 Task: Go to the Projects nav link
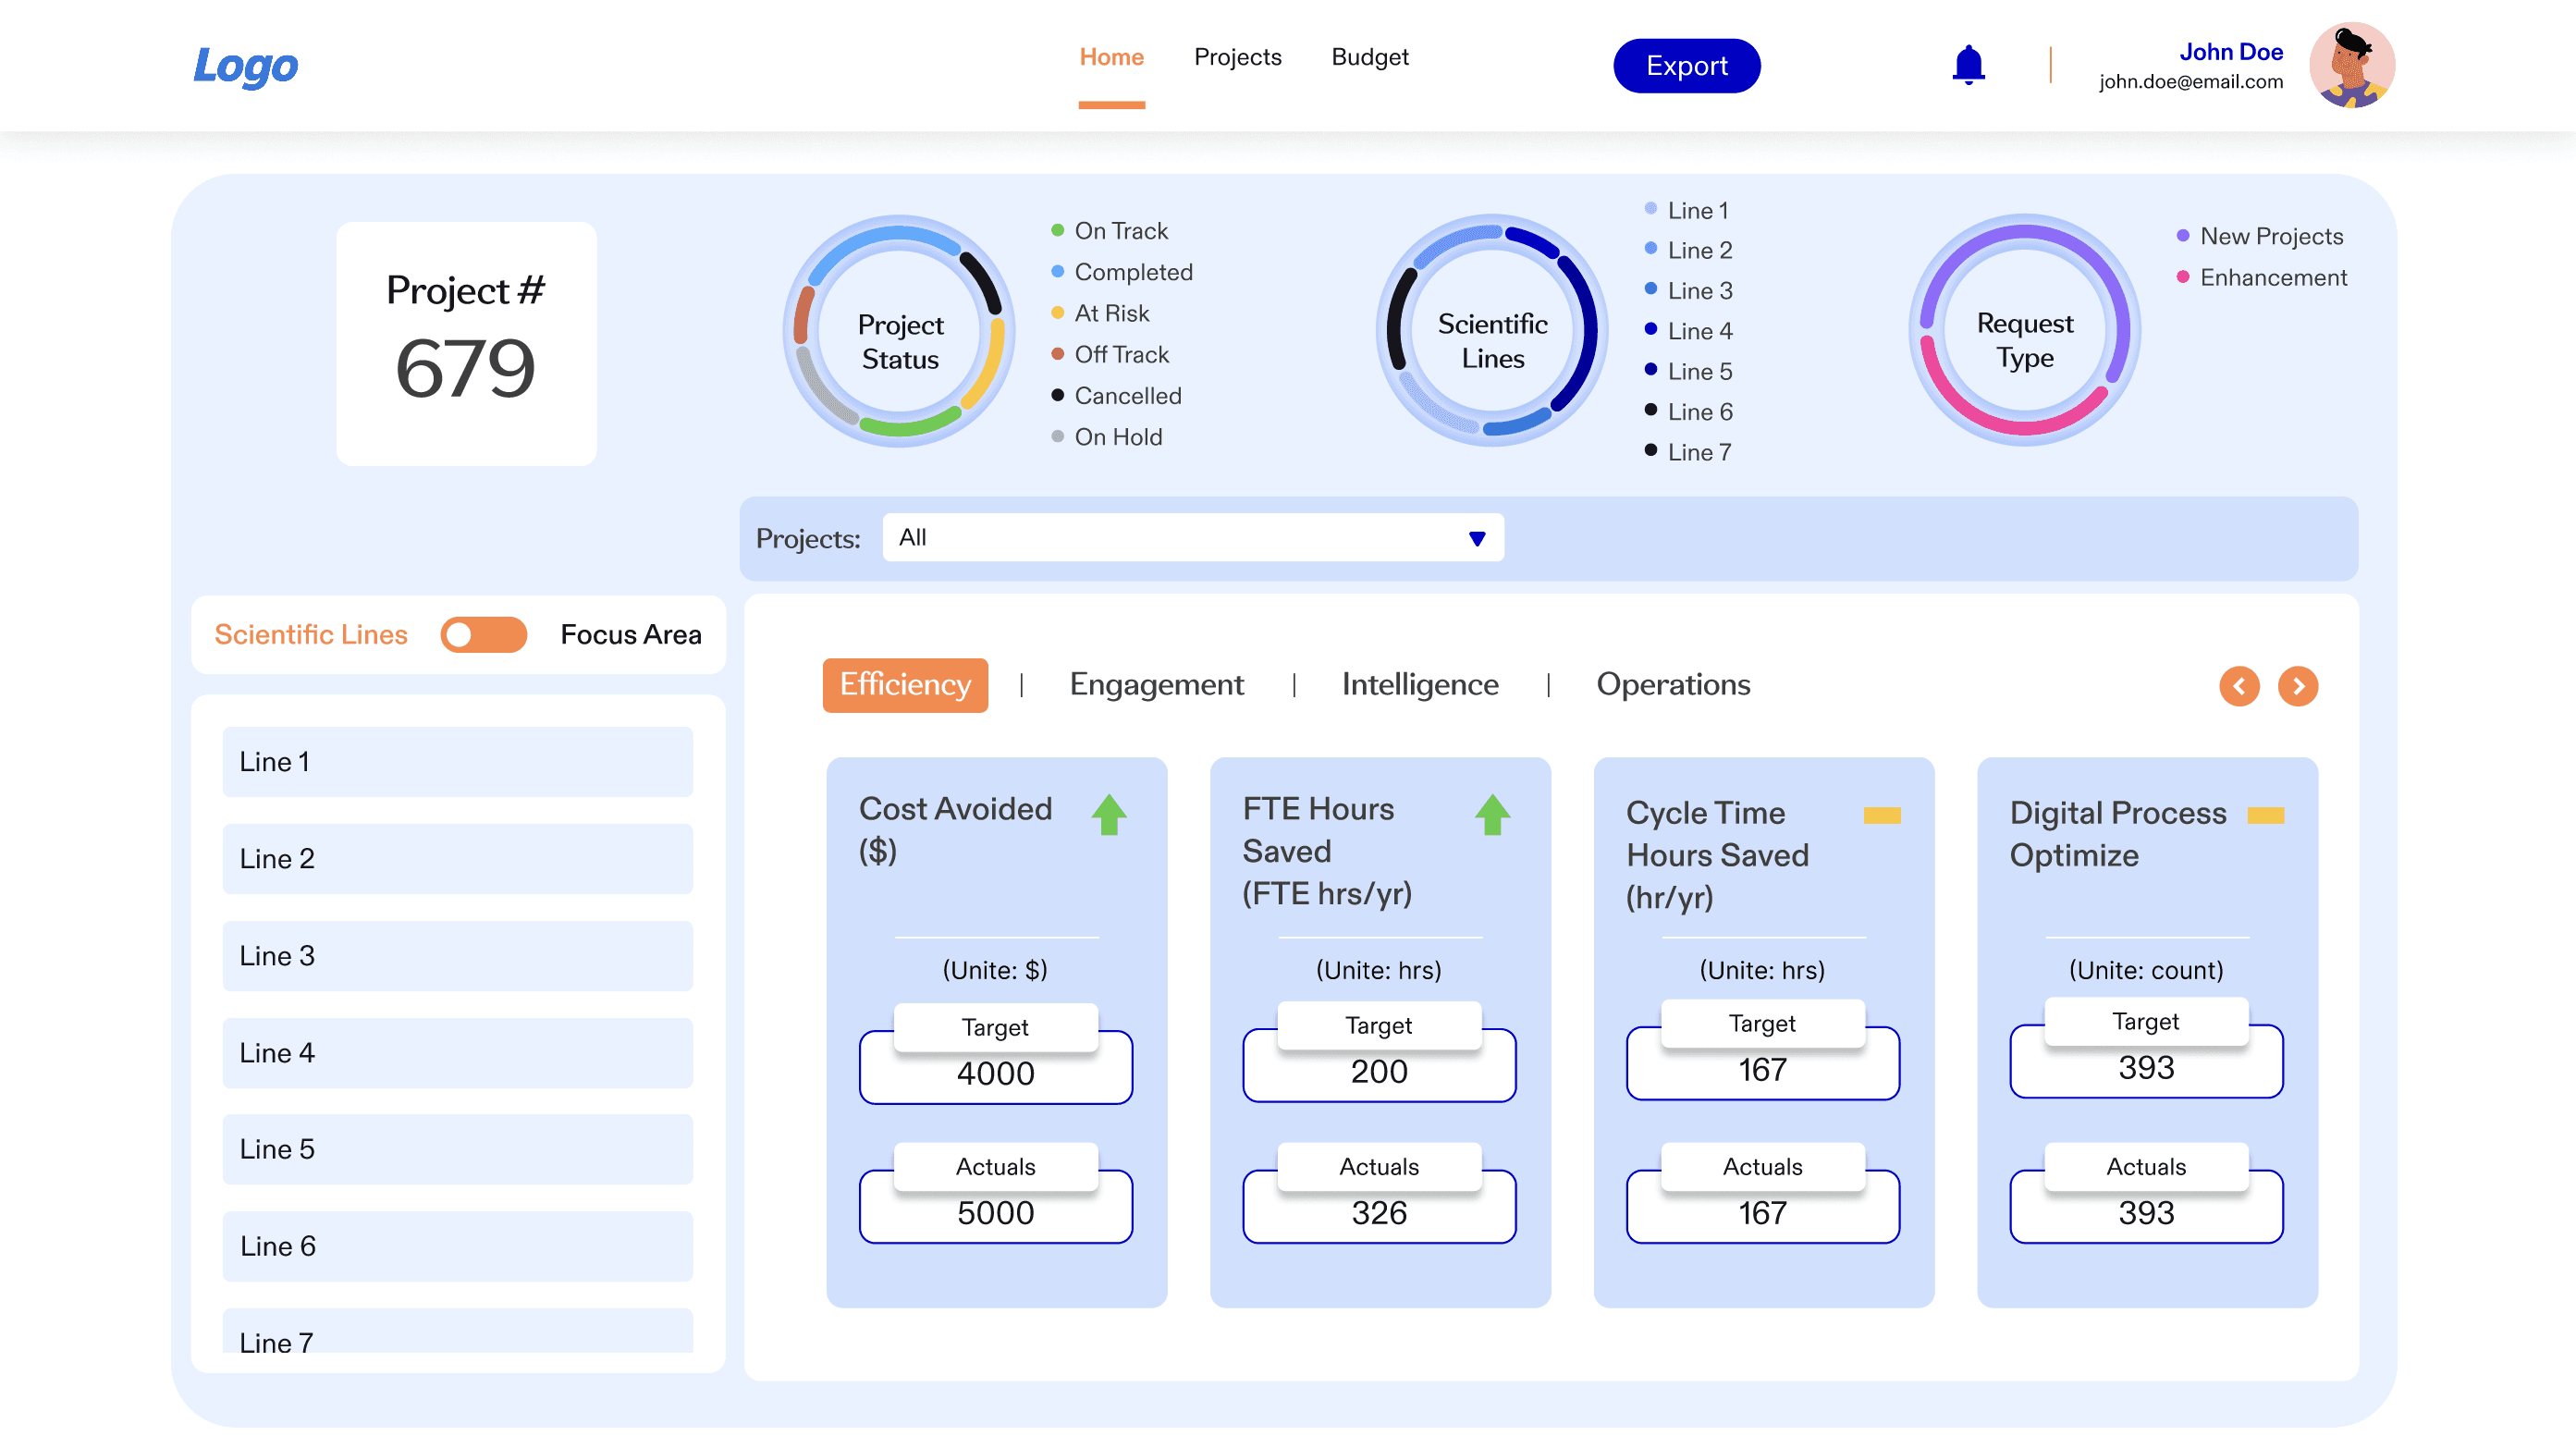[1237, 57]
